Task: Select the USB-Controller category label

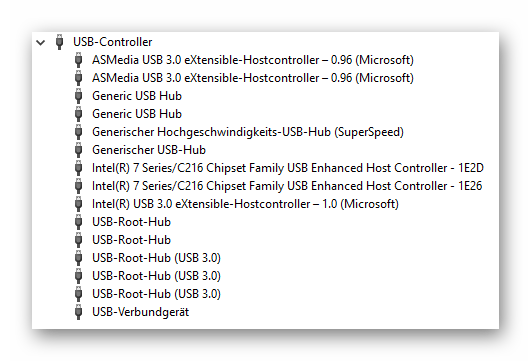Action: tap(113, 42)
